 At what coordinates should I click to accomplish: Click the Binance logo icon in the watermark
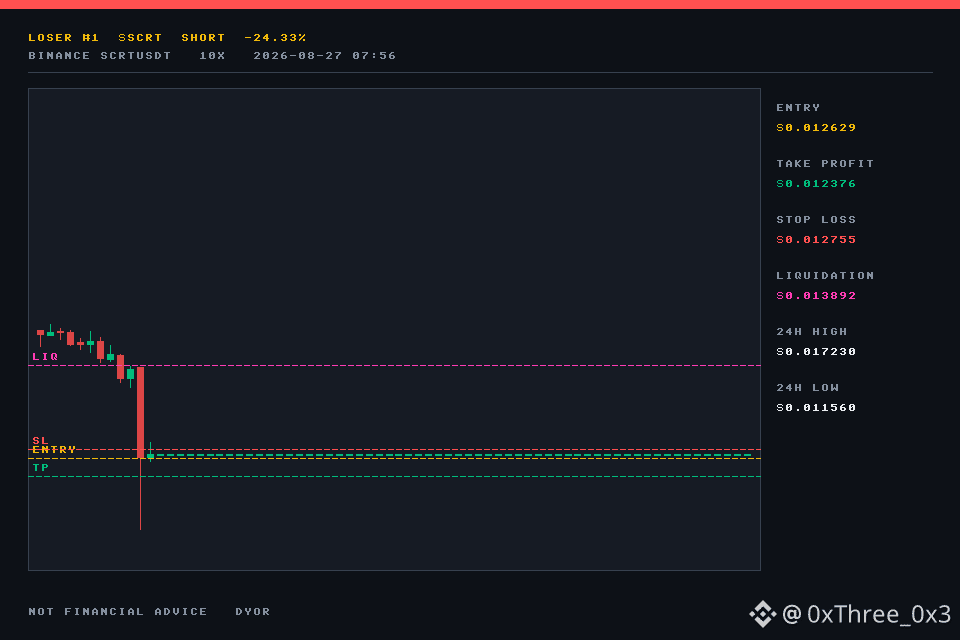762,614
